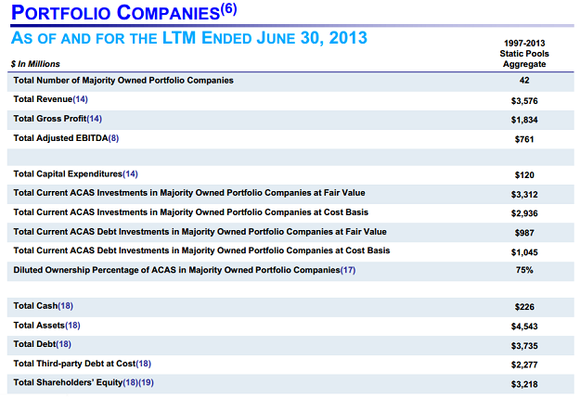The image size is (580, 397).
Task: Open footnote (18) after Total Debt
Action: [64, 344]
